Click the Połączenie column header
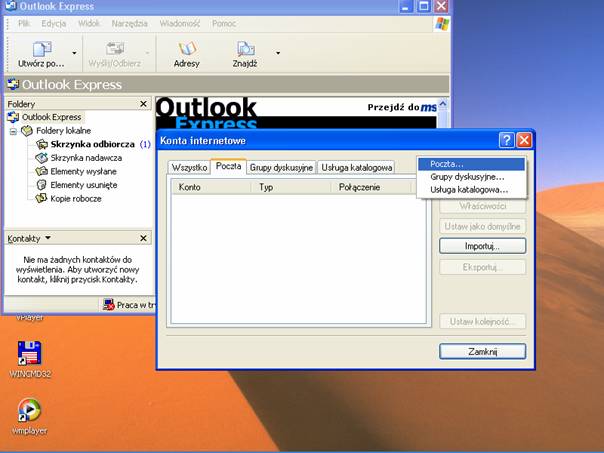This screenshot has width=604, height=453. (x=371, y=187)
